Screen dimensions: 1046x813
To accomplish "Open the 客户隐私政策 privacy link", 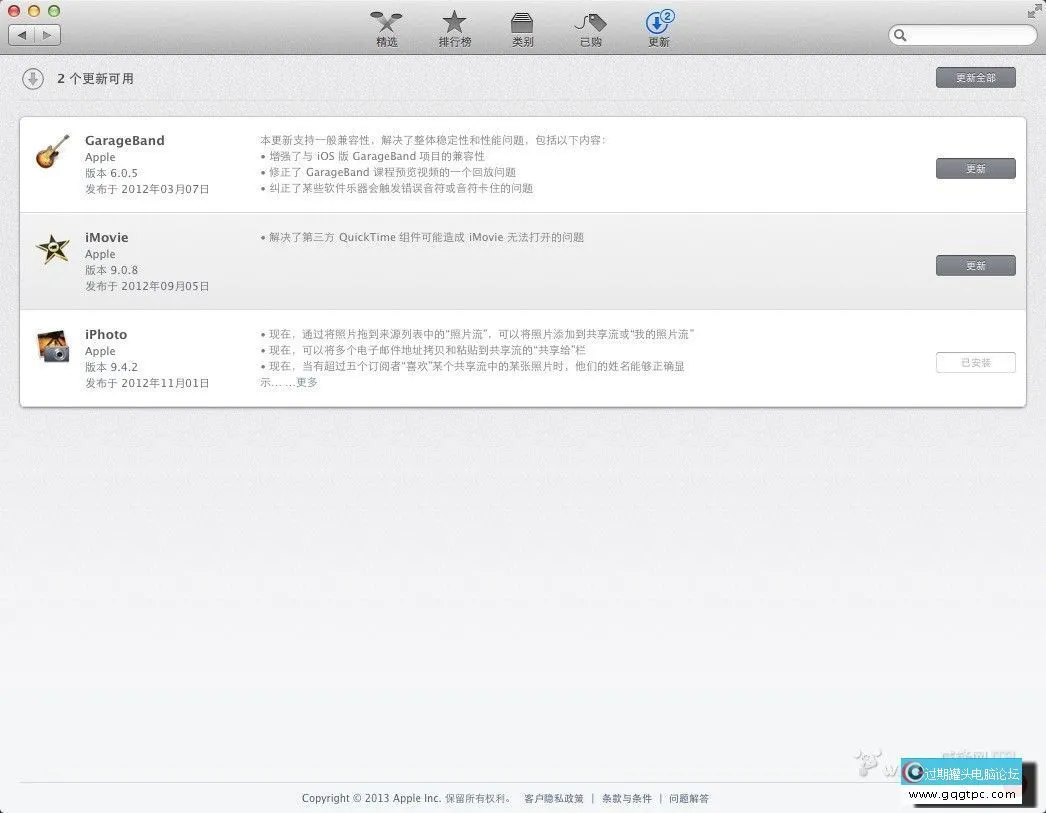I will click(554, 798).
